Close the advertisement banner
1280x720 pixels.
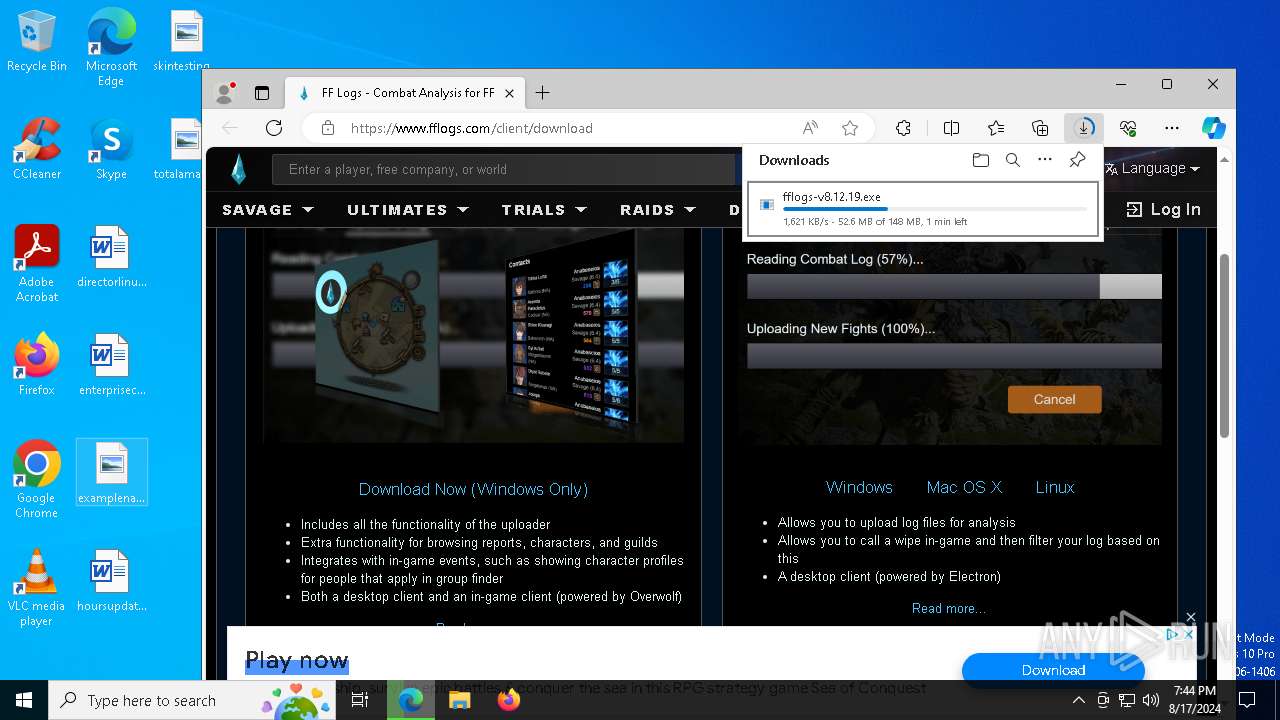[x=1190, y=617]
